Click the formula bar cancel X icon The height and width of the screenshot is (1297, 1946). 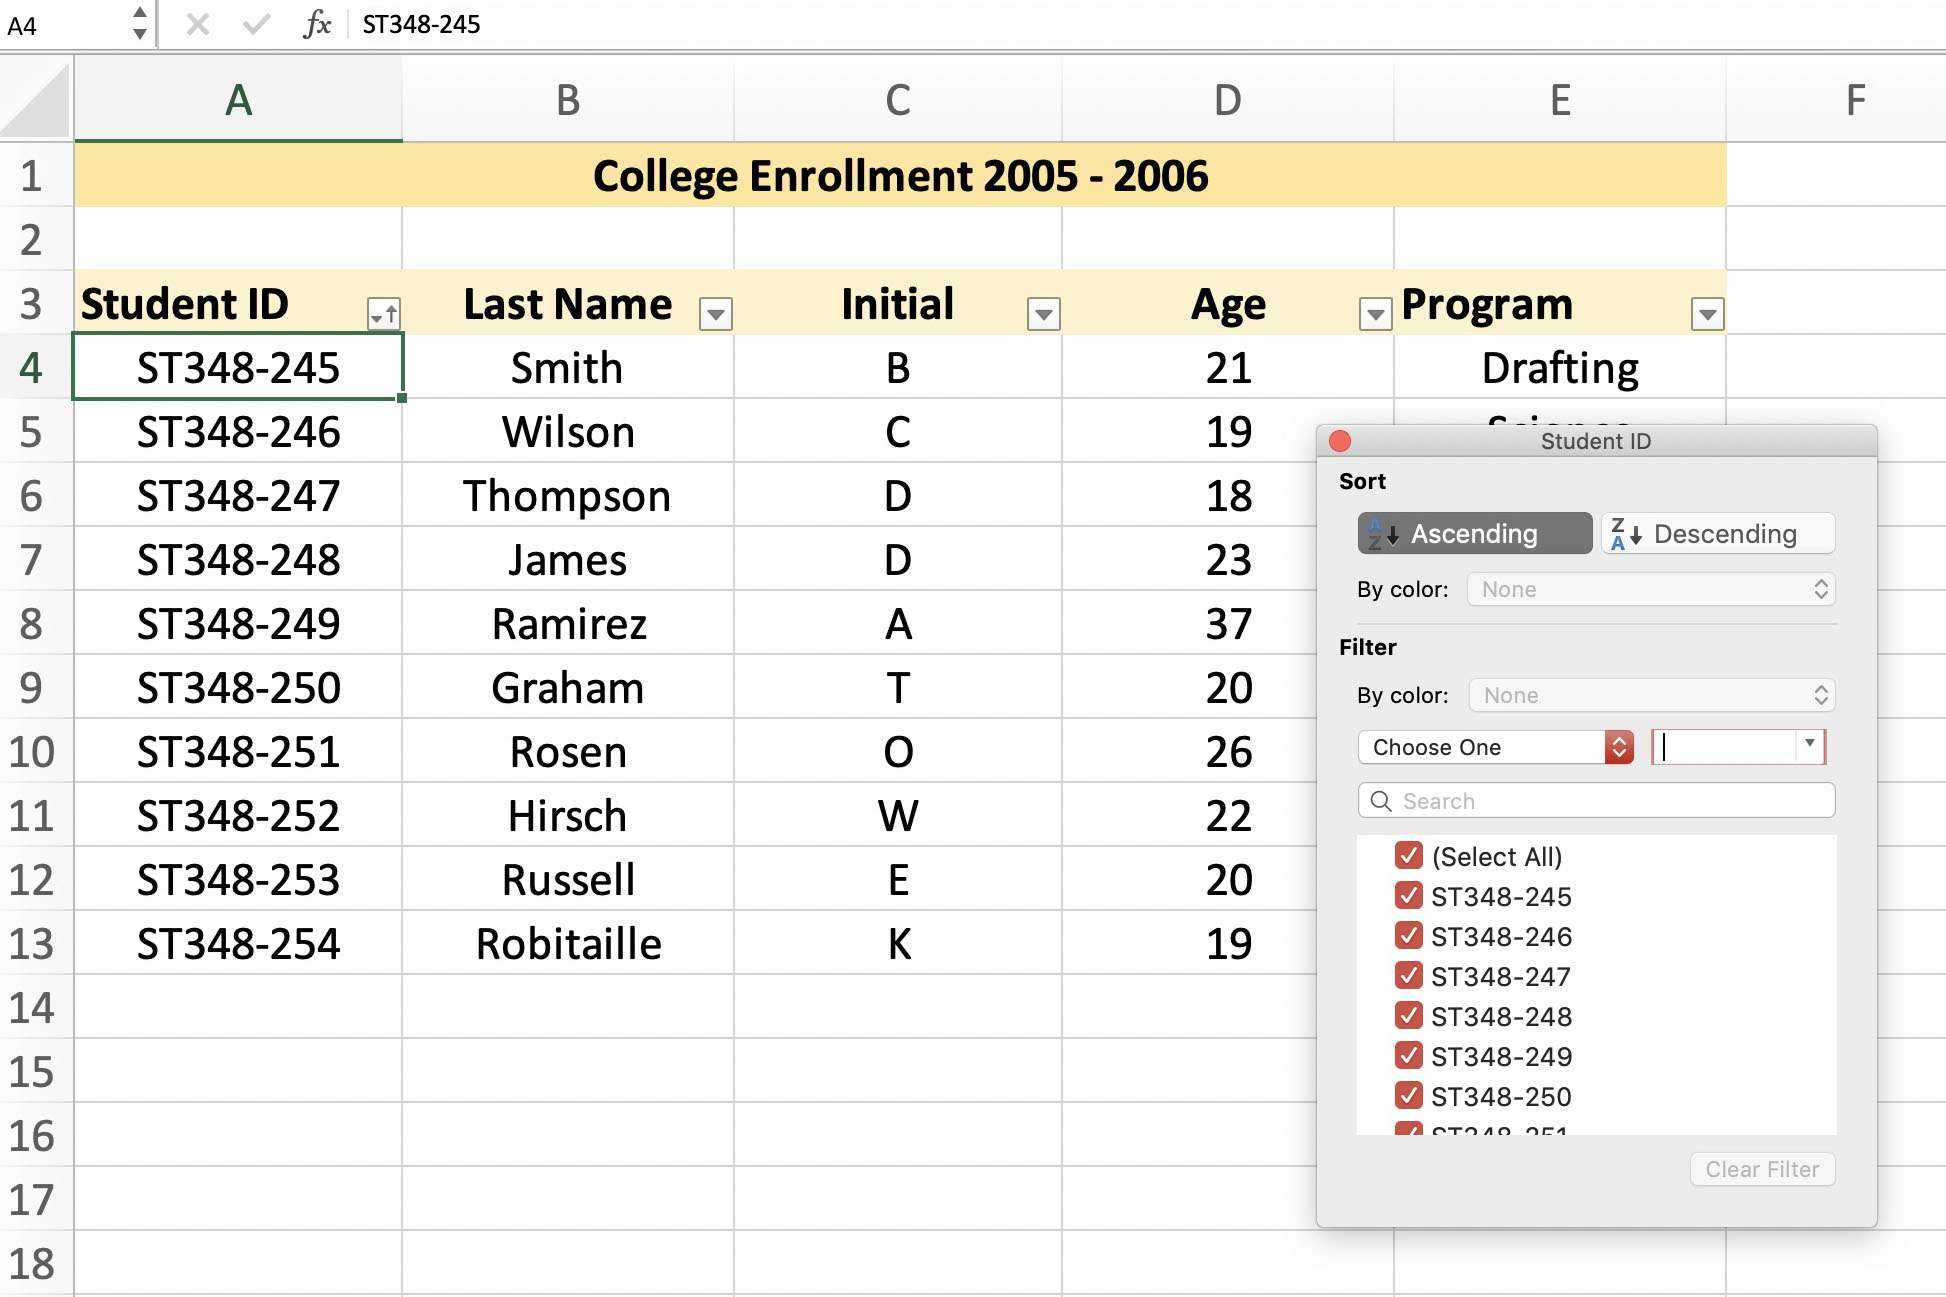pos(198,24)
